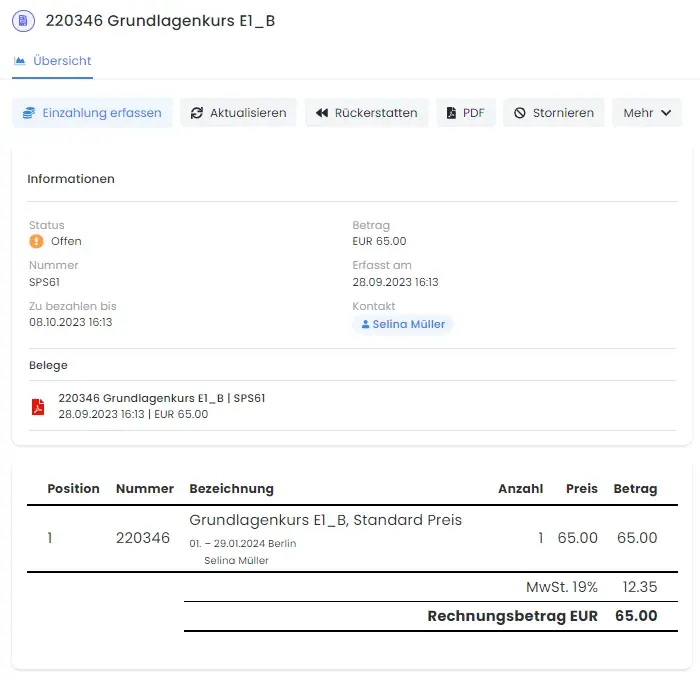Viewport: 700px width, 680px height.
Task: Click the Aktualisieren button
Action: 238,113
